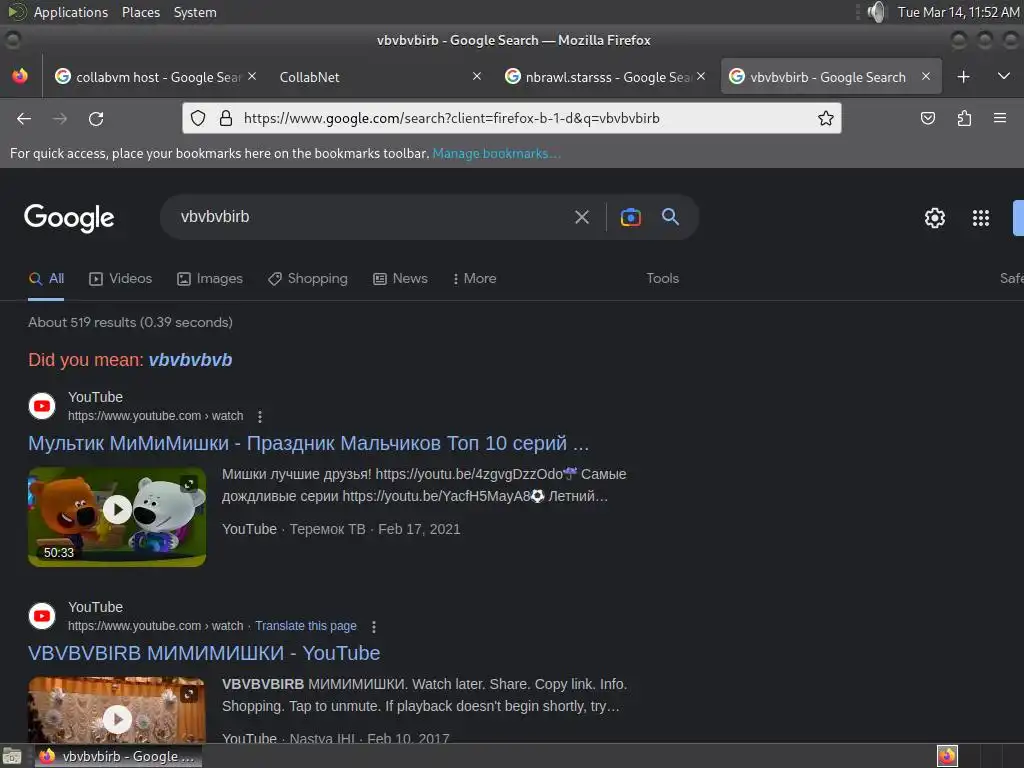
Task: Close the CollabNet tab
Action: coord(477,76)
